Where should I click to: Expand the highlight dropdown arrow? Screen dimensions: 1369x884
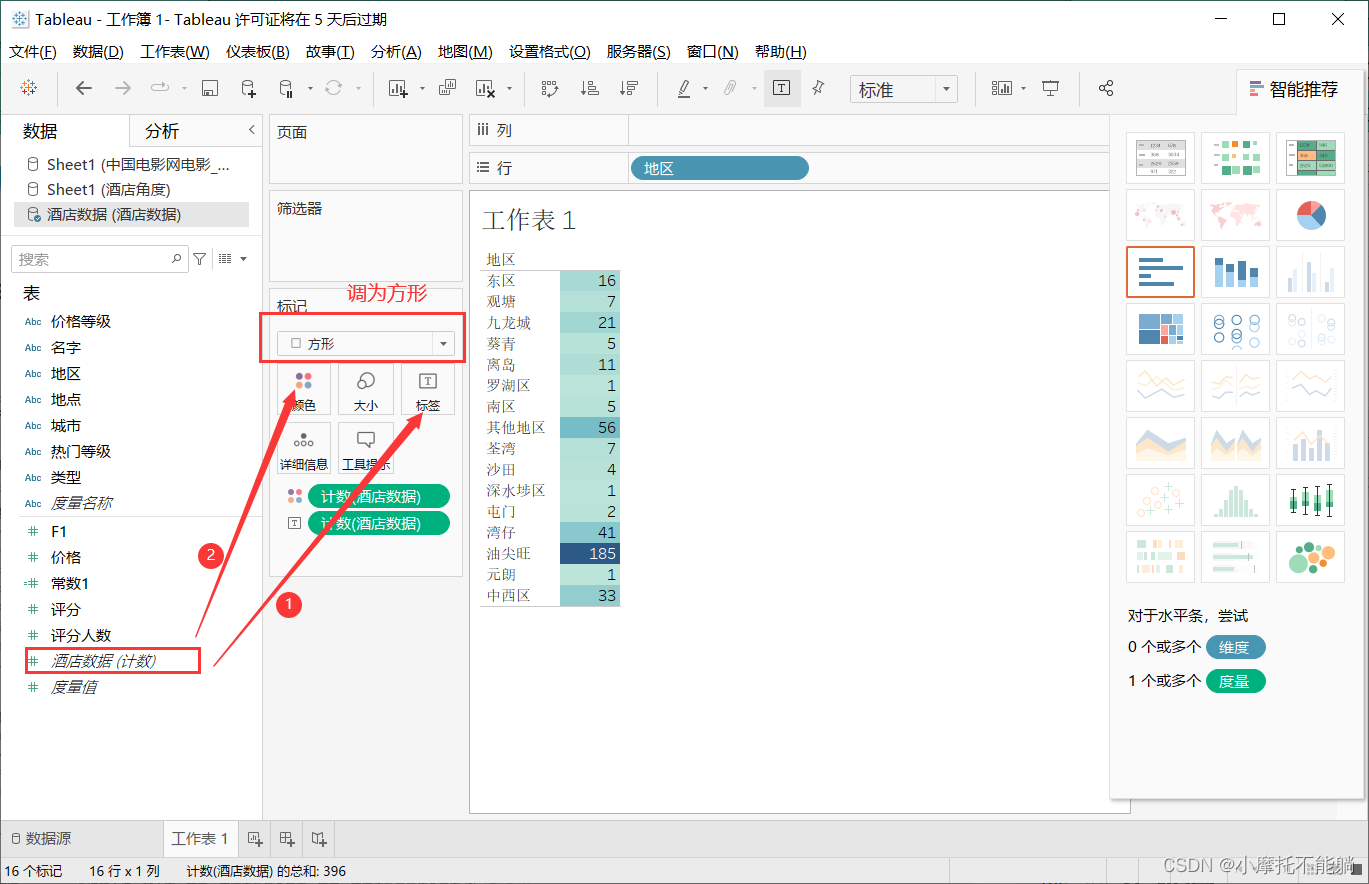[x=705, y=89]
